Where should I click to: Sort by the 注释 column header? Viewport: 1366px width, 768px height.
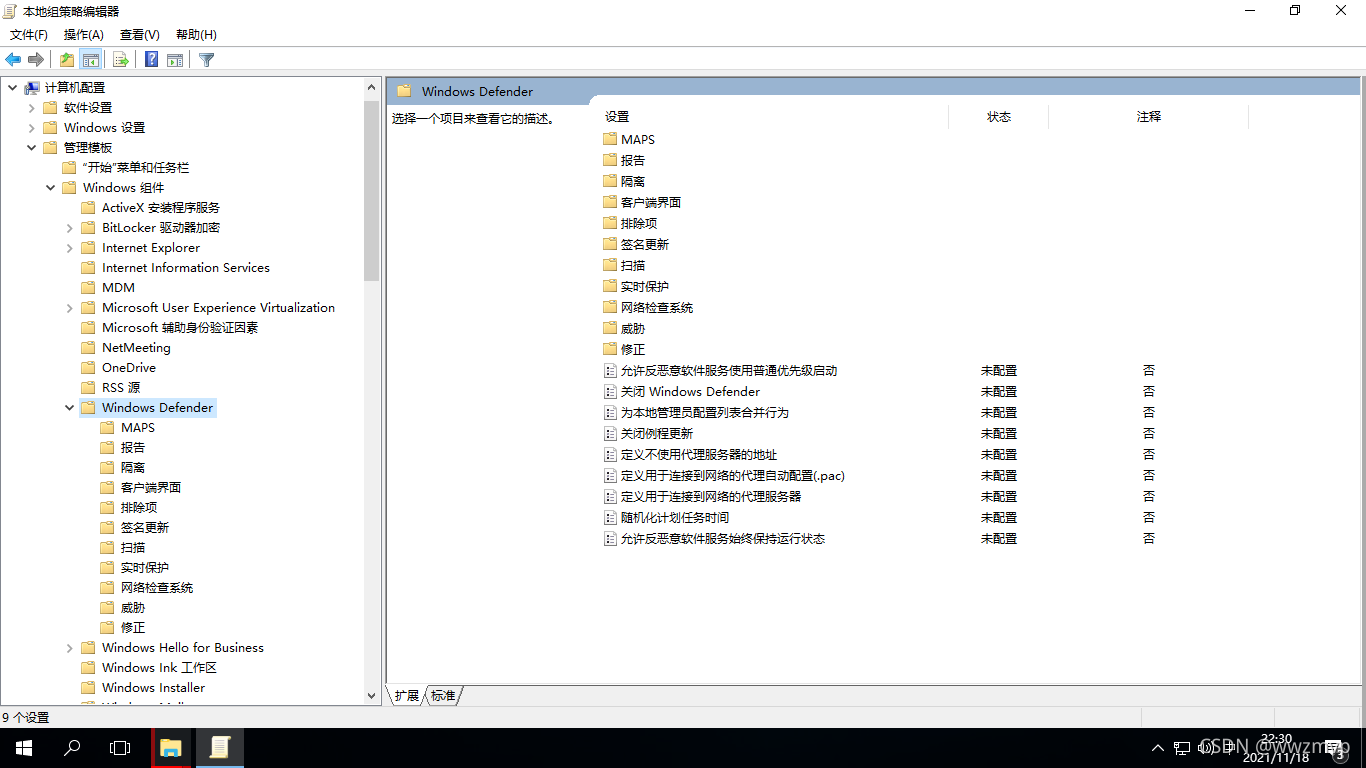[1149, 117]
